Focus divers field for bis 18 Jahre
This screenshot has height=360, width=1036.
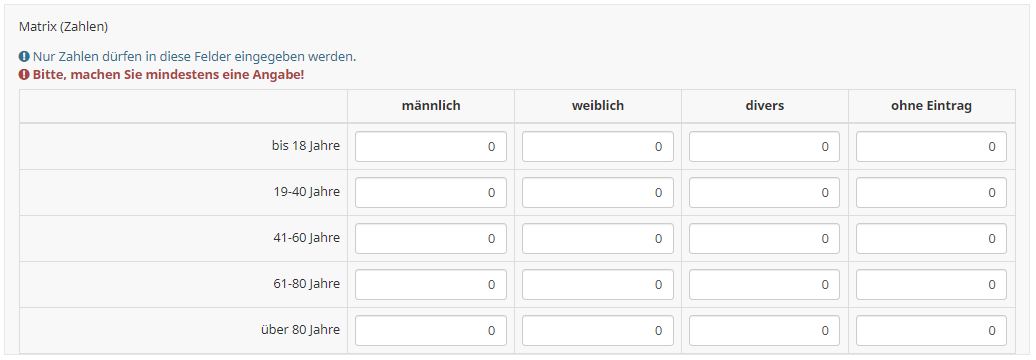(x=764, y=147)
